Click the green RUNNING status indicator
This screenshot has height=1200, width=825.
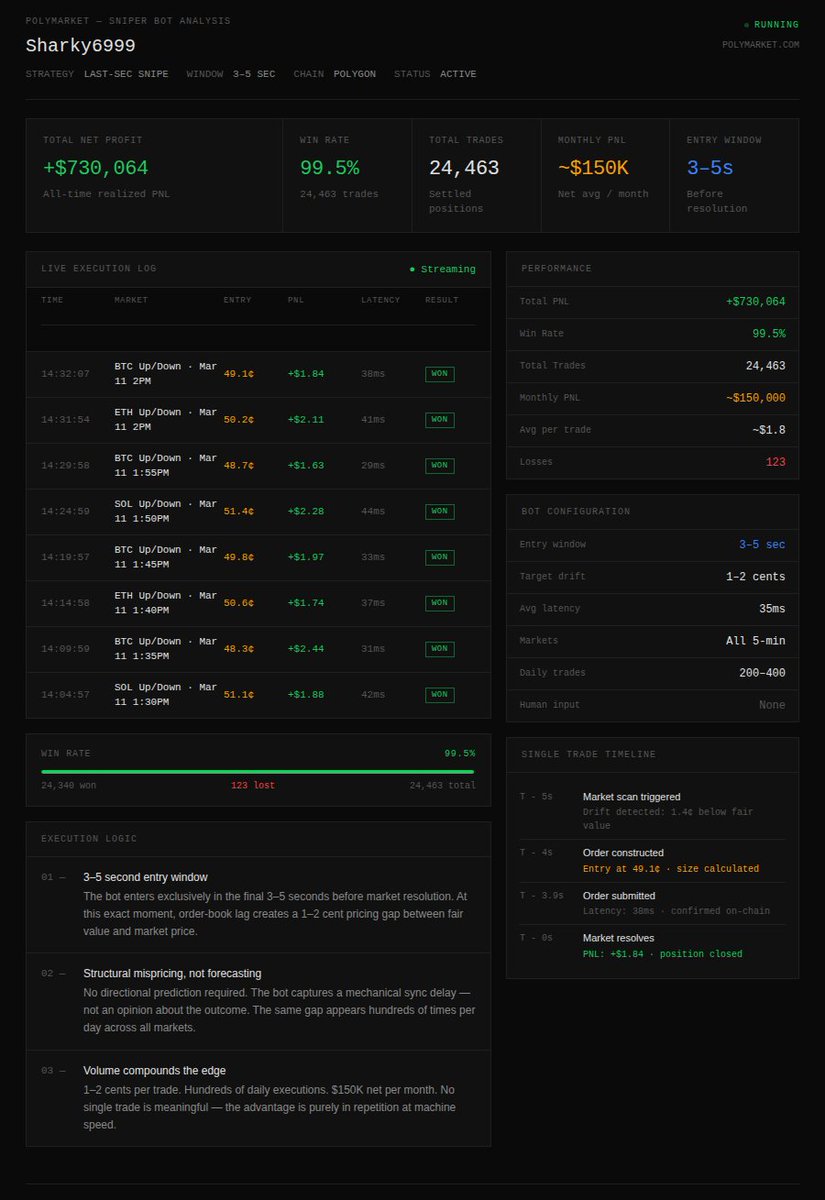[771, 24]
